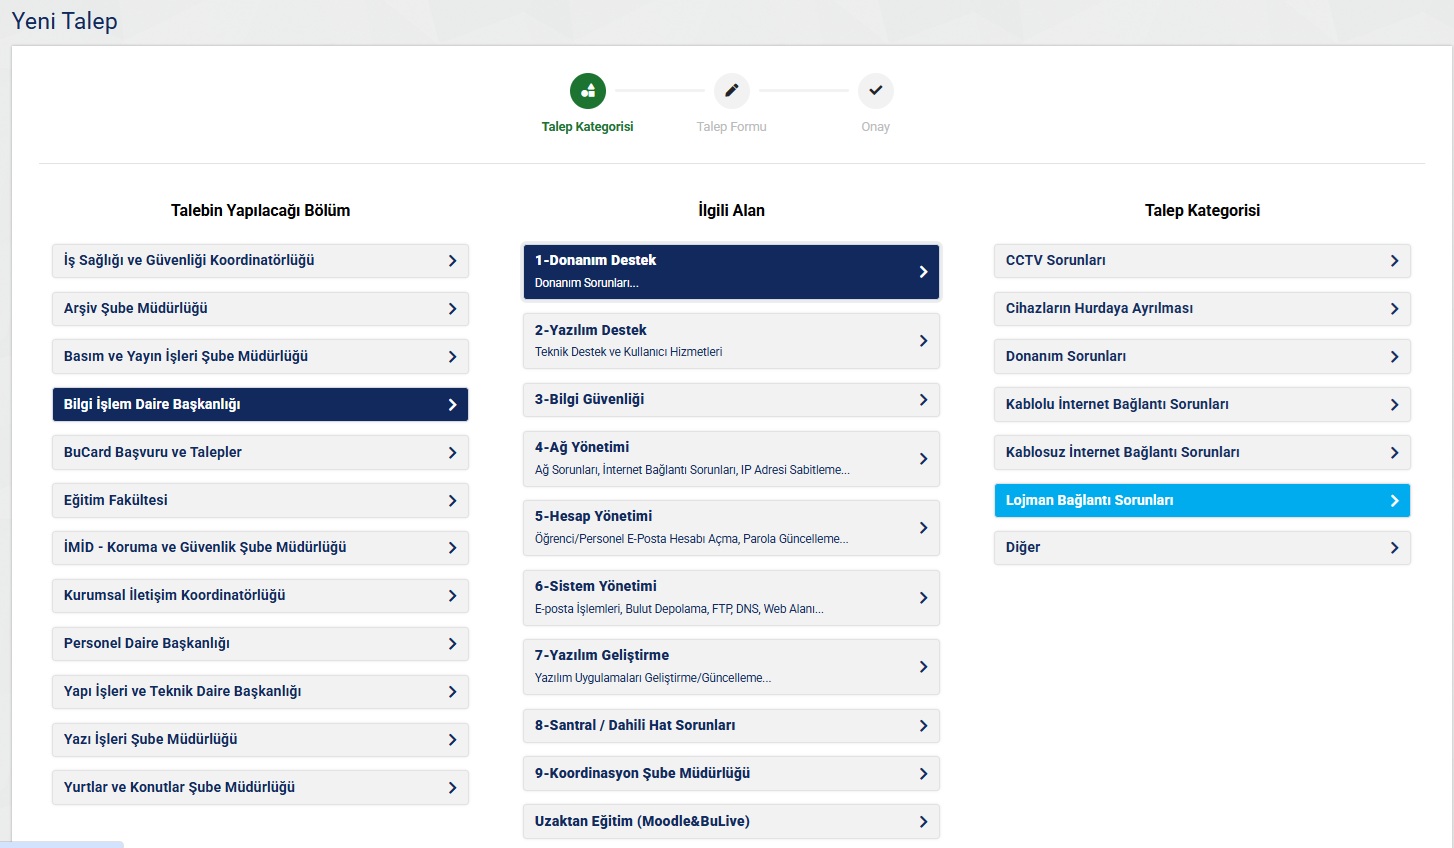Select 1-Donanım Destek area

[730, 271]
